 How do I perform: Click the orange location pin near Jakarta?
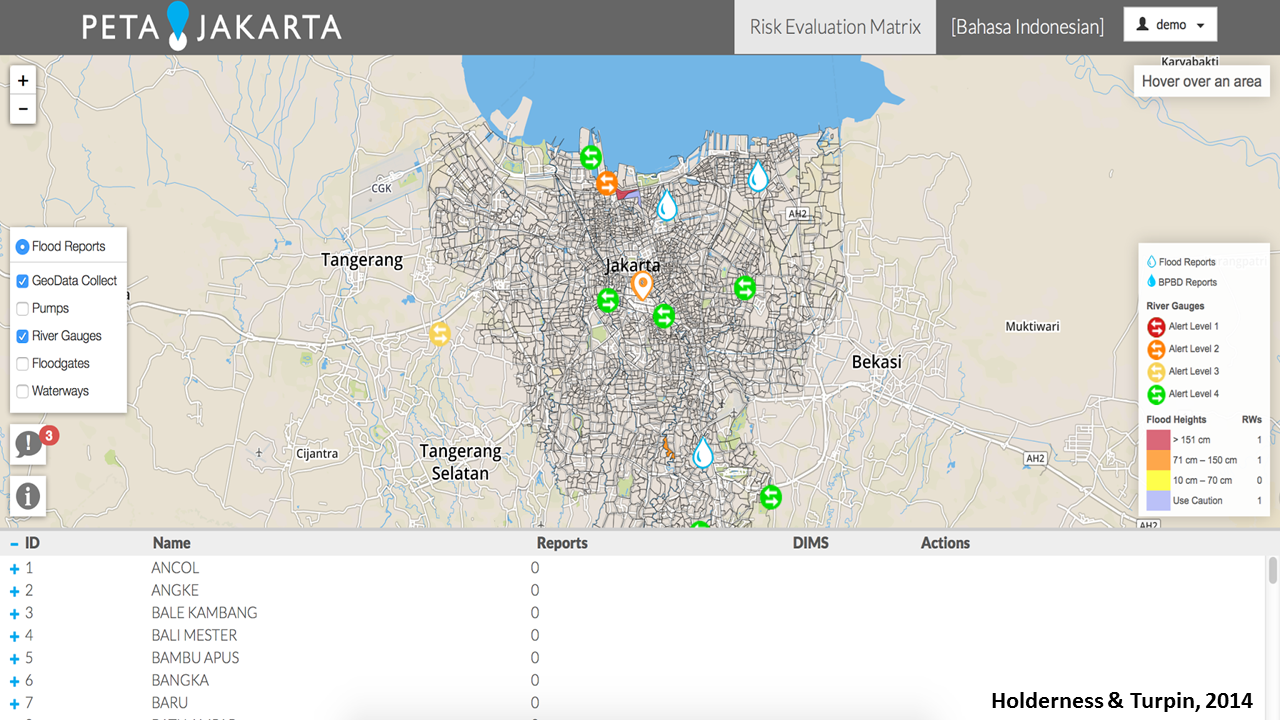[642, 286]
